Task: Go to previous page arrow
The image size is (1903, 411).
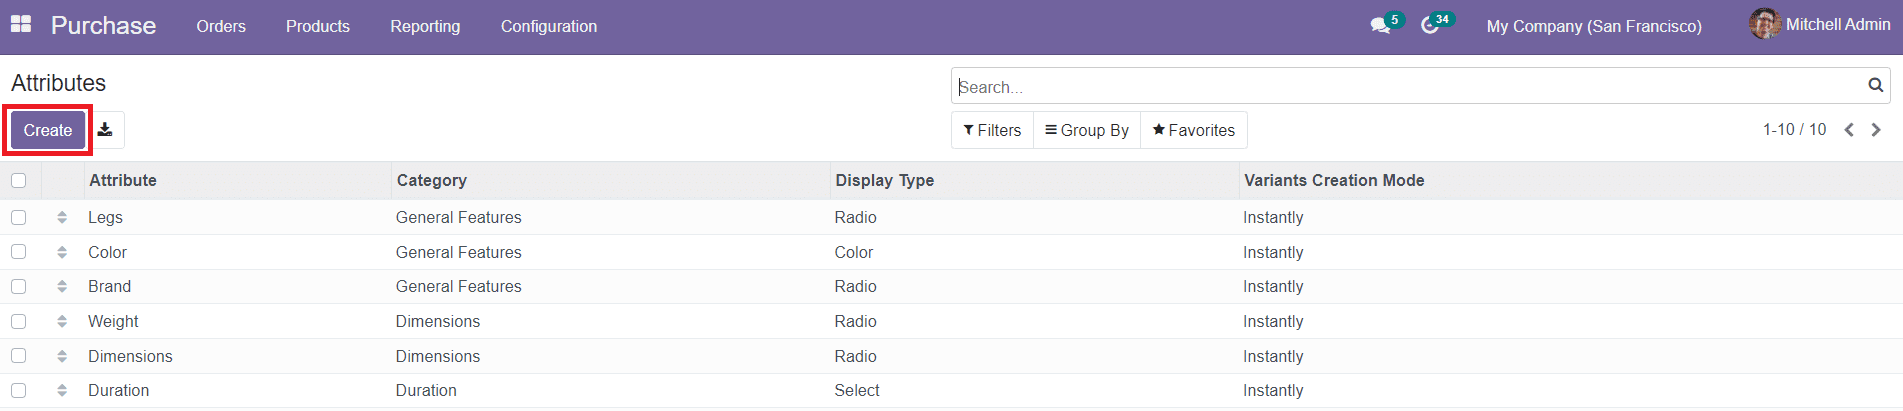Action: 1849,130
